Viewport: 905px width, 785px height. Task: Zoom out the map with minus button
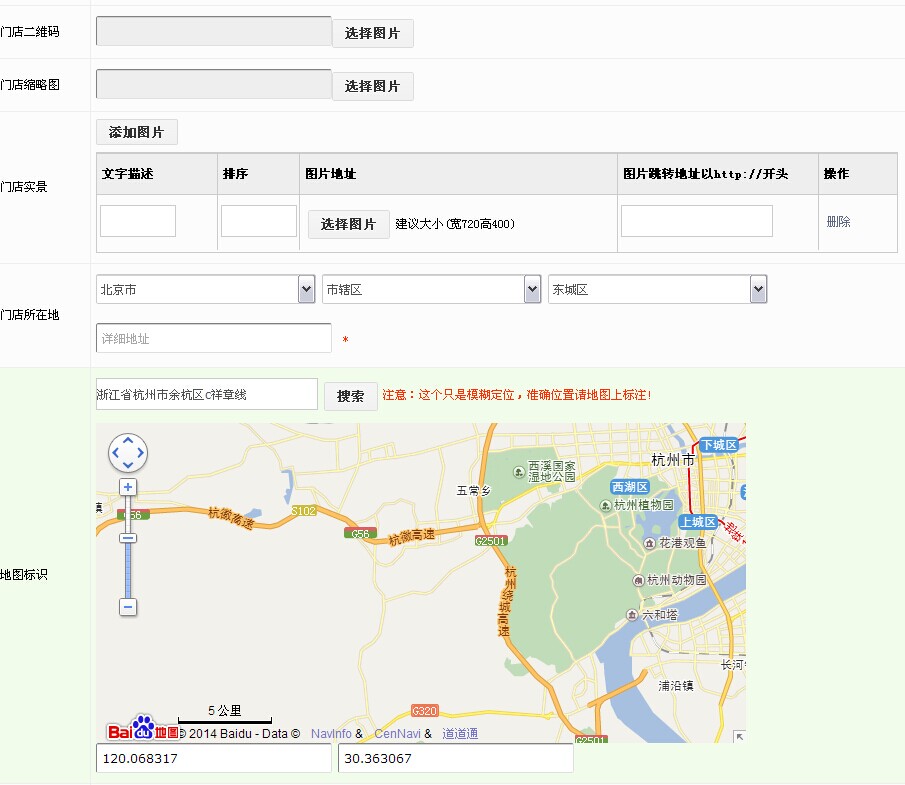128,607
